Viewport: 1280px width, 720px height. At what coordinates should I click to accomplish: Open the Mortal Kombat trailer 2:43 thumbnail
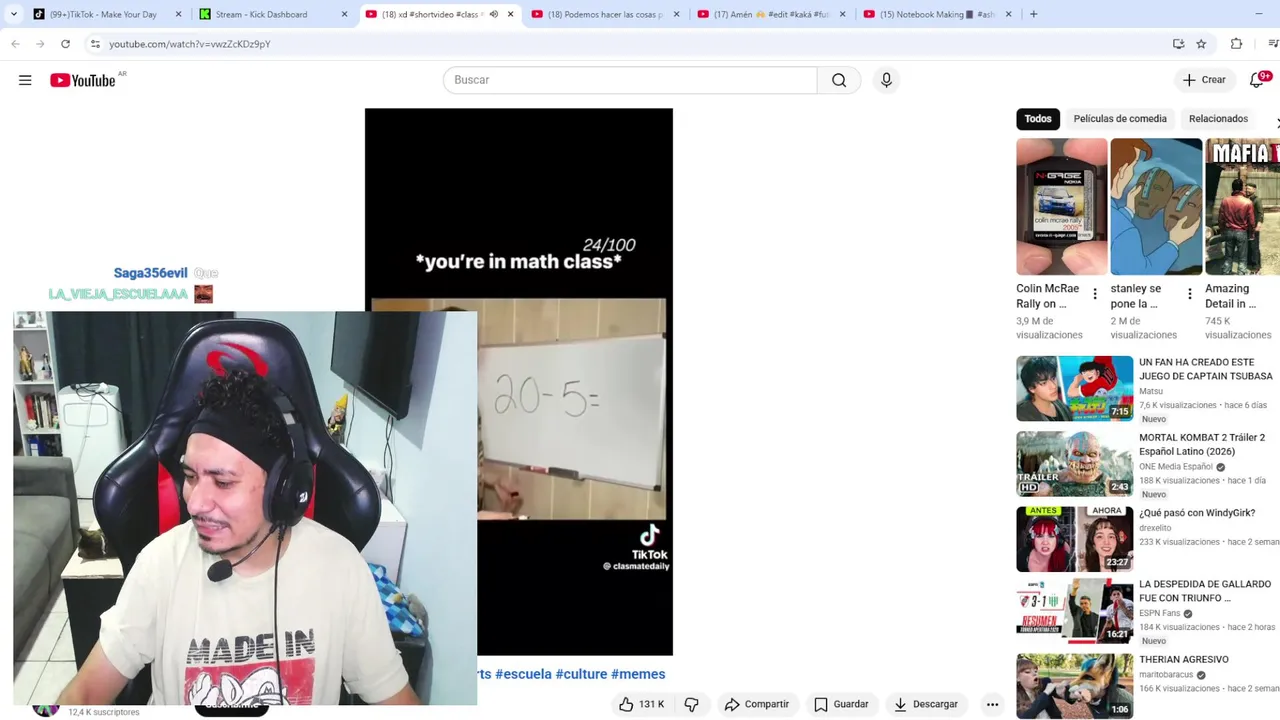click(1075, 464)
